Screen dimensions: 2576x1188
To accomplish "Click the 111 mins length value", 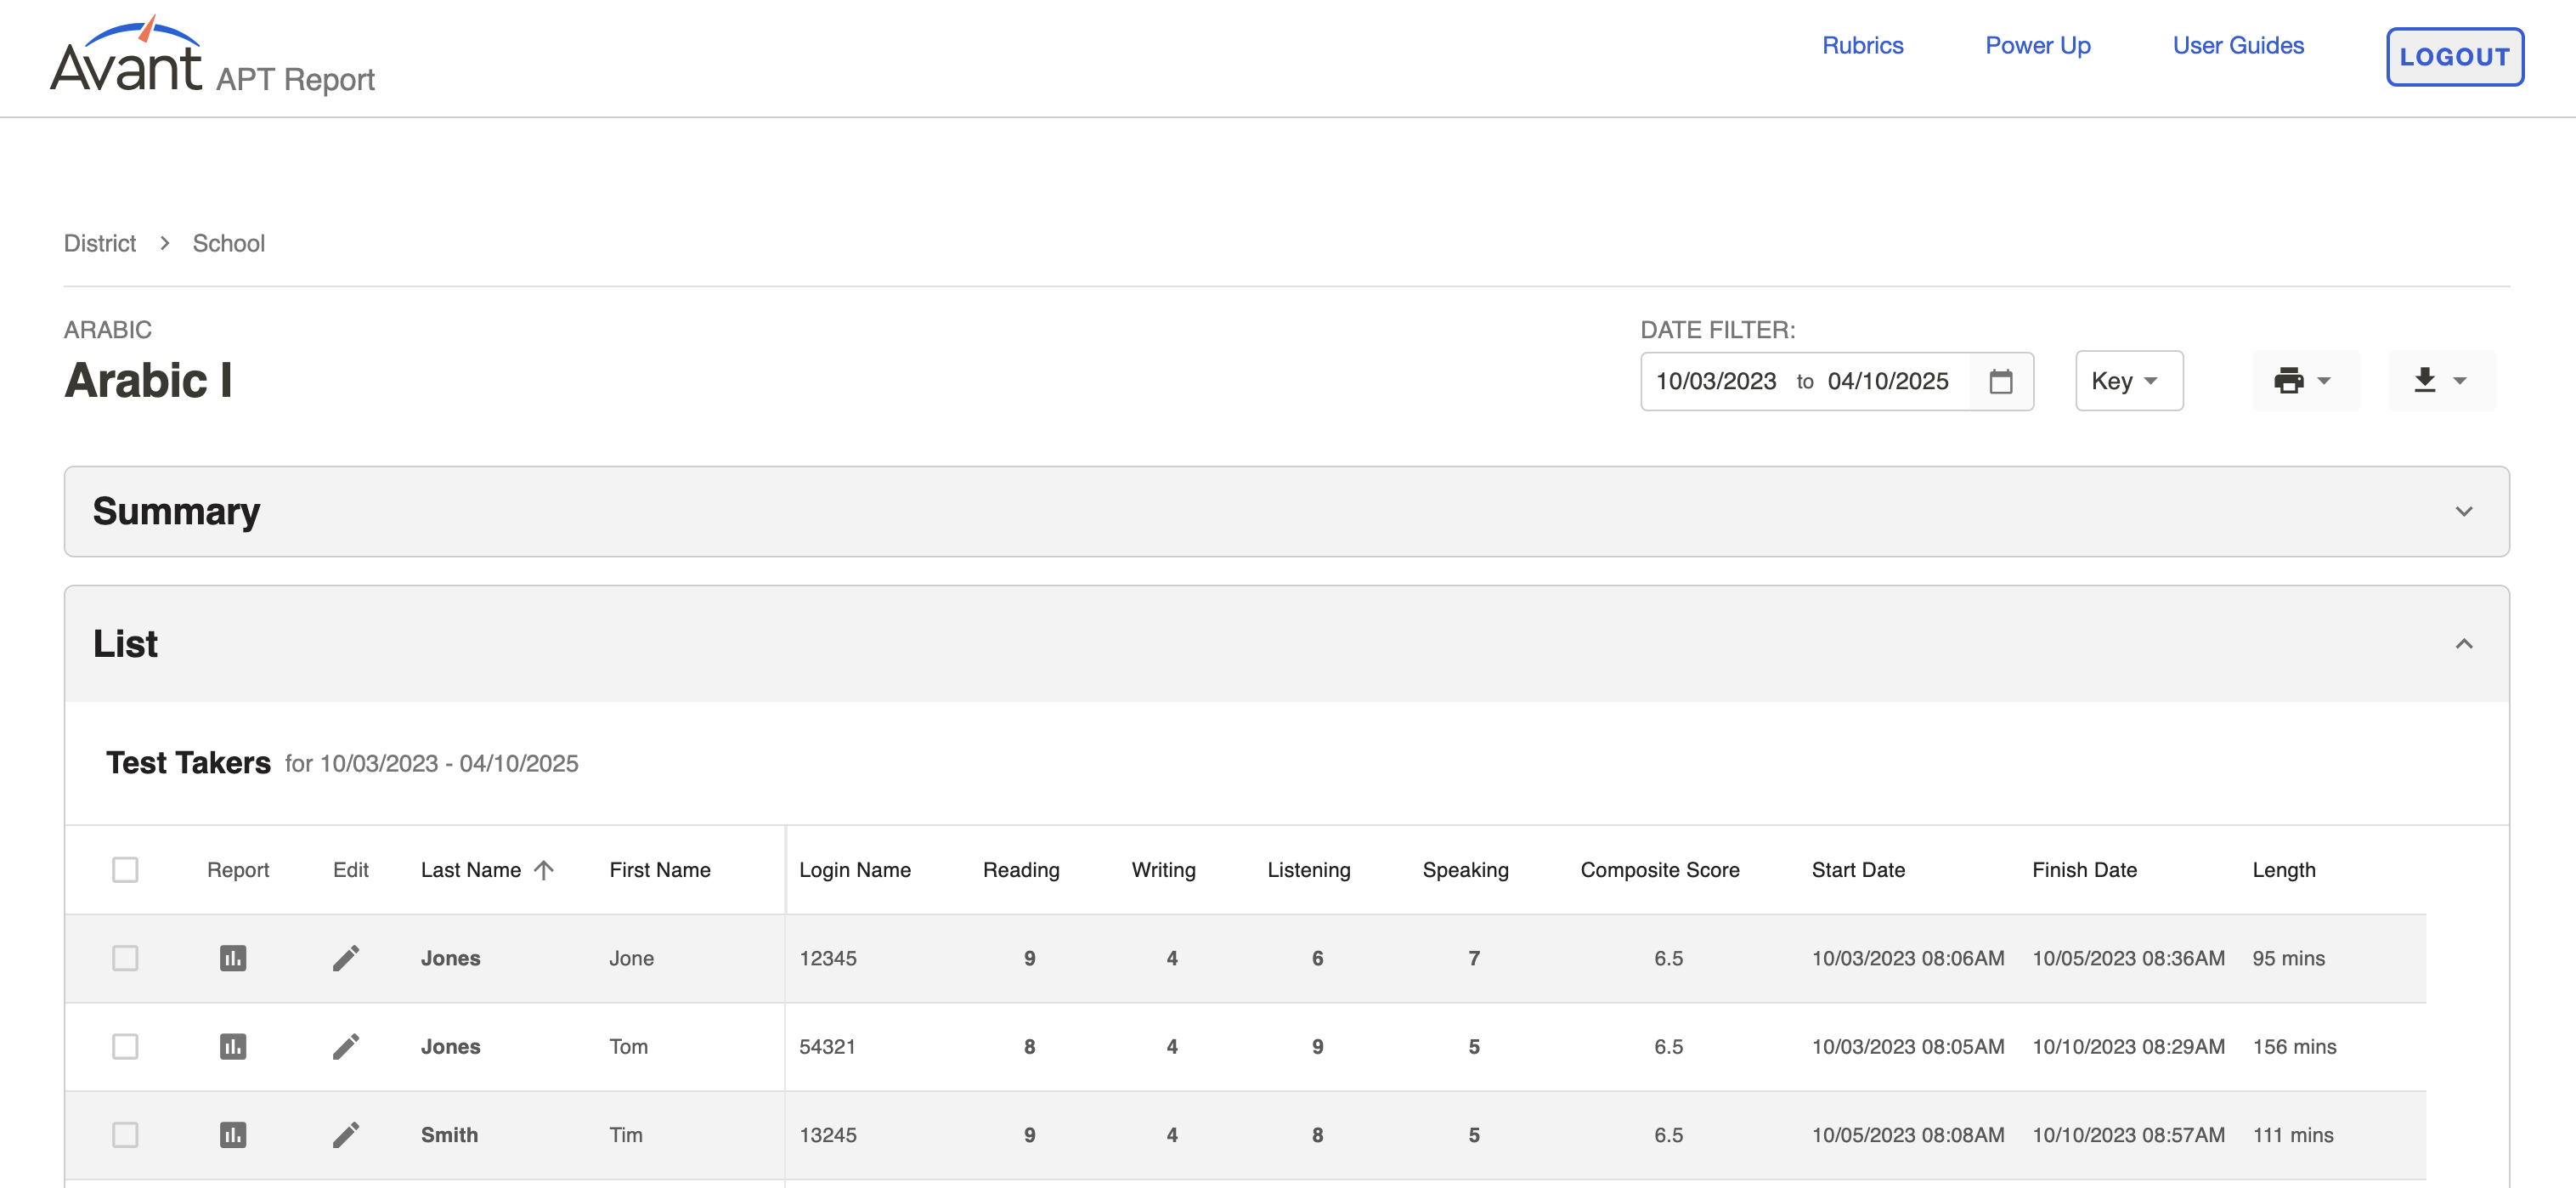I will tap(2293, 1134).
